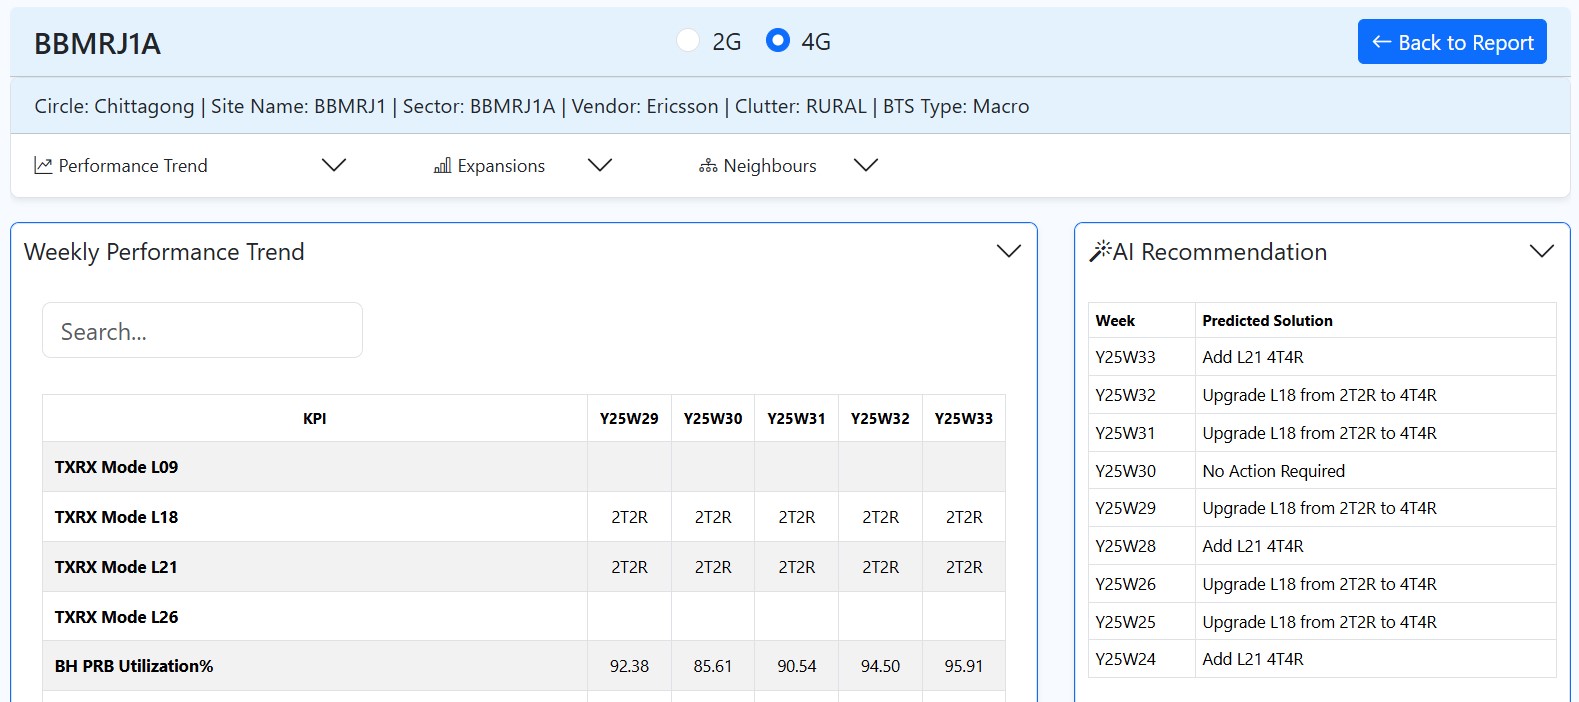Select the 4G radio button
Screen dimensions: 1579x702
[778, 41]
